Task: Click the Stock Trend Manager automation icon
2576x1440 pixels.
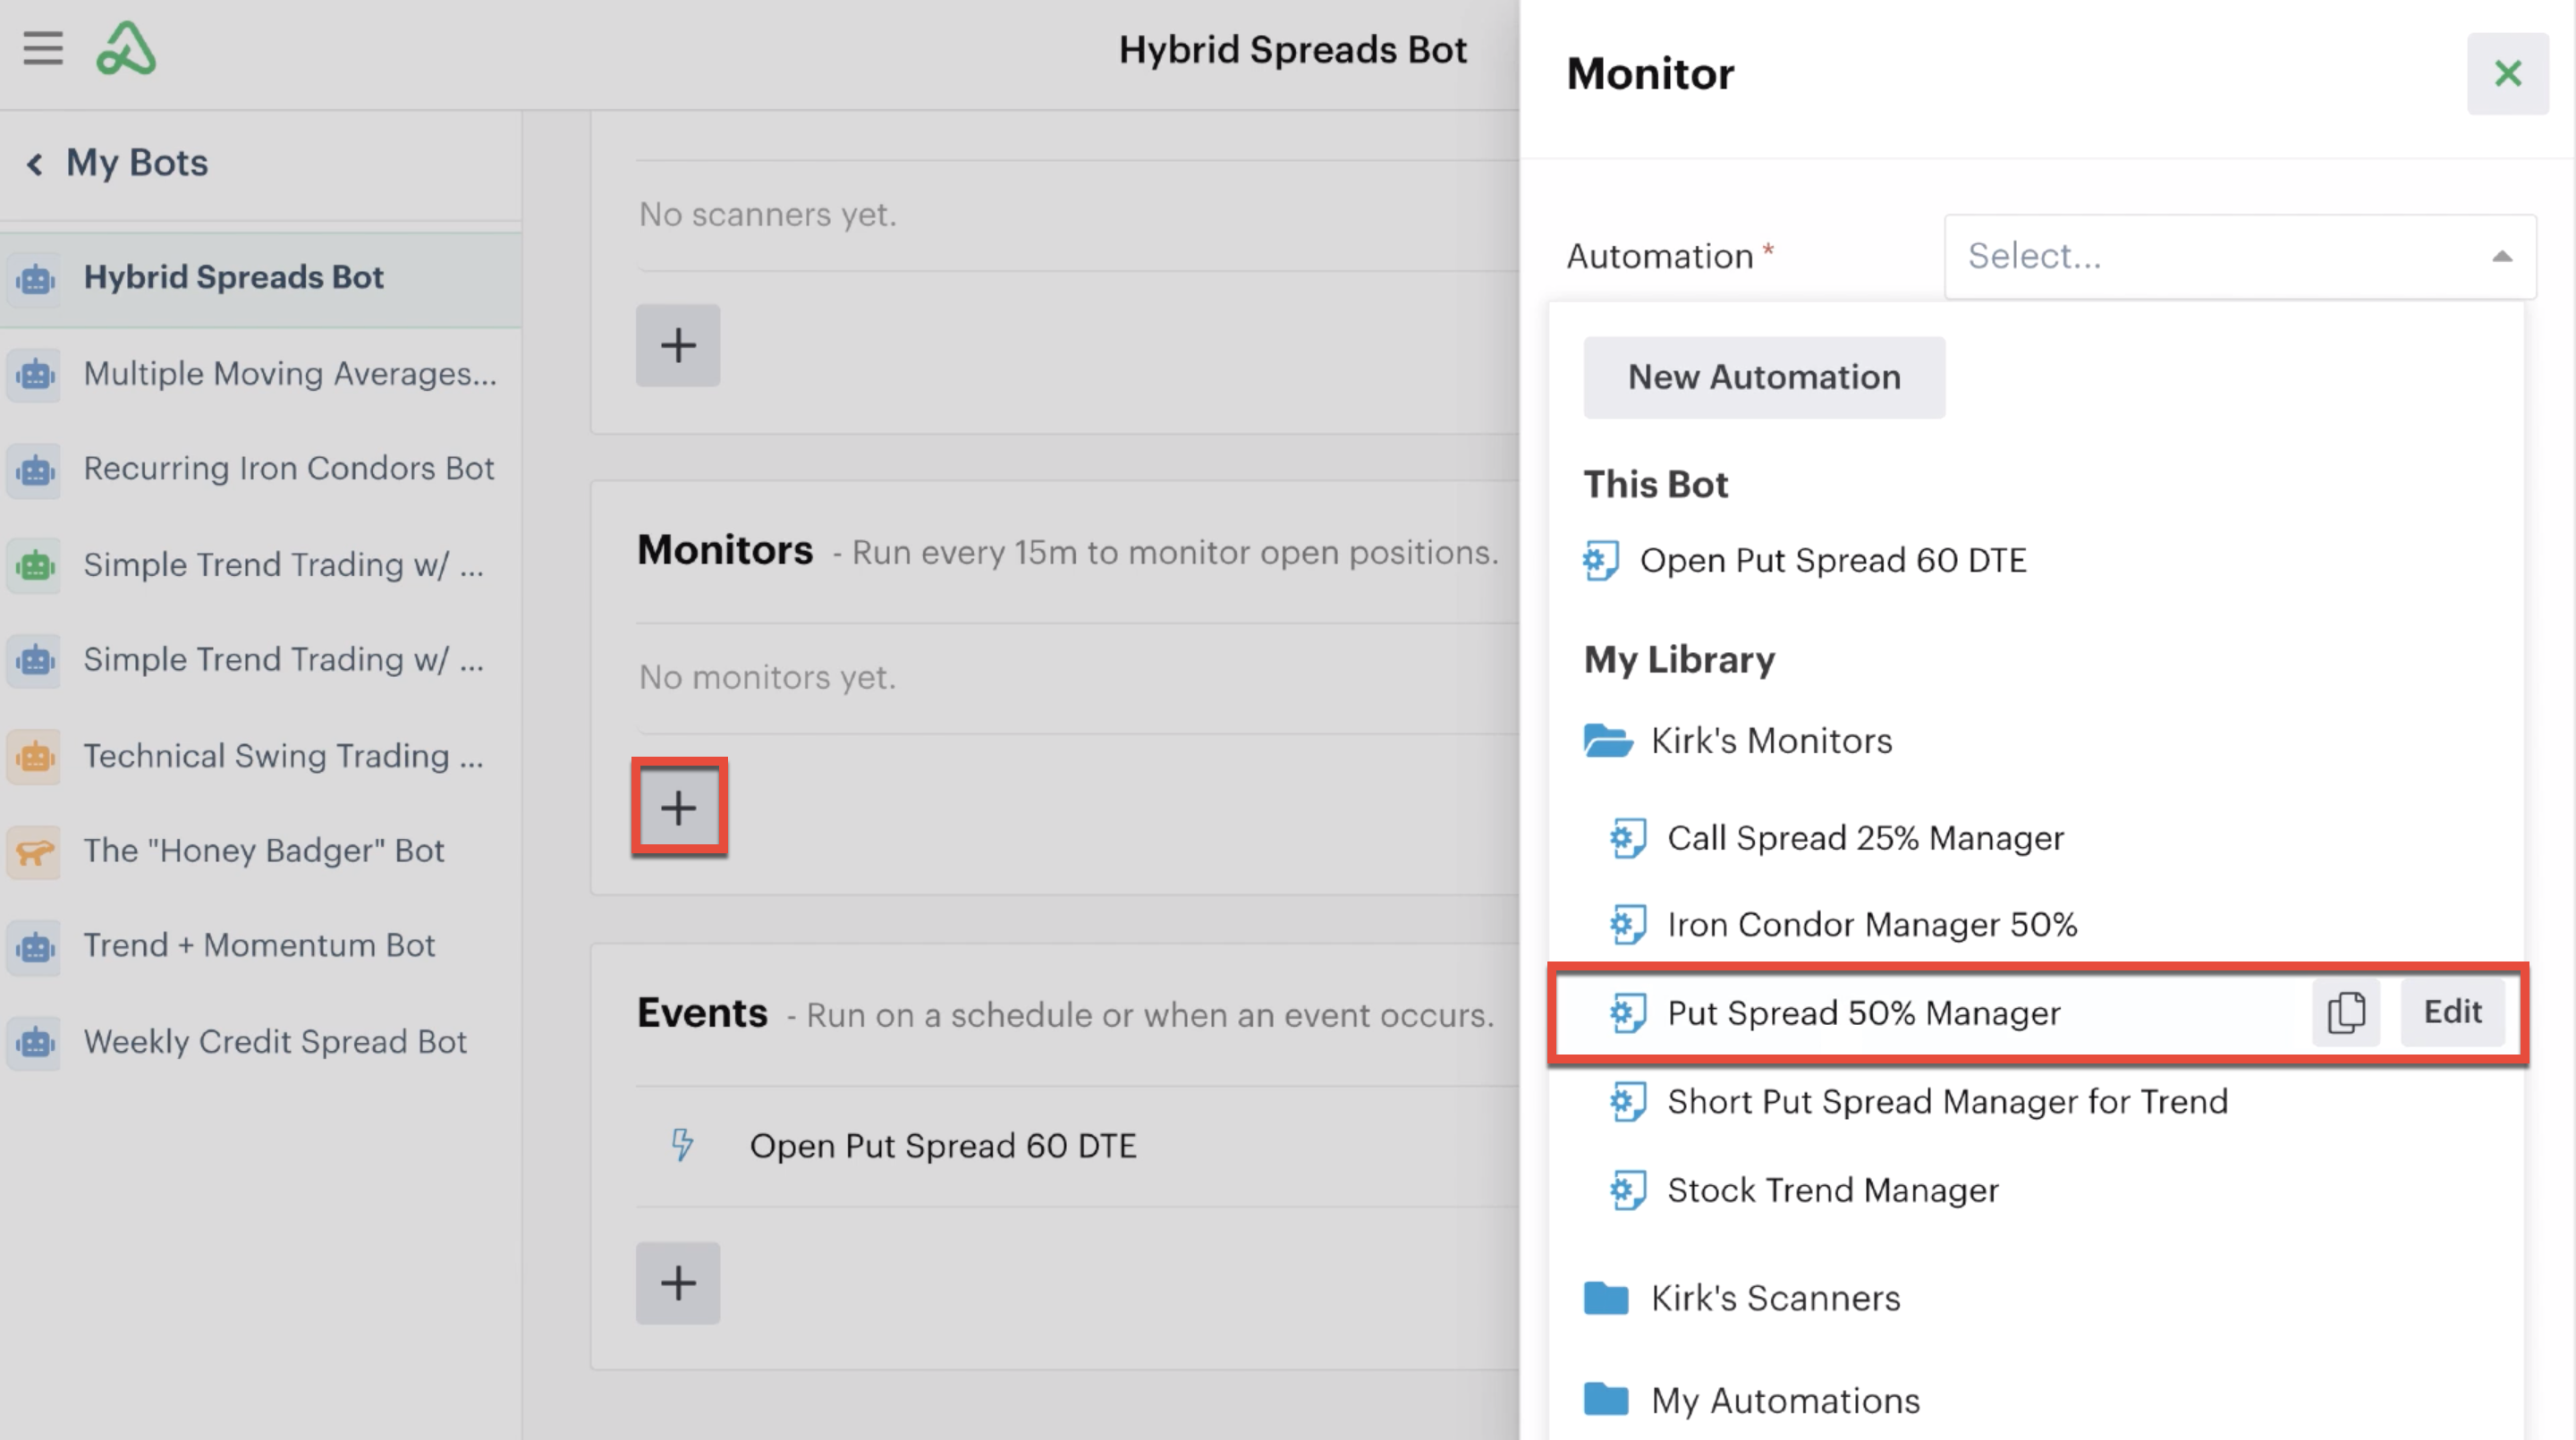Action: [1628, 1190]
